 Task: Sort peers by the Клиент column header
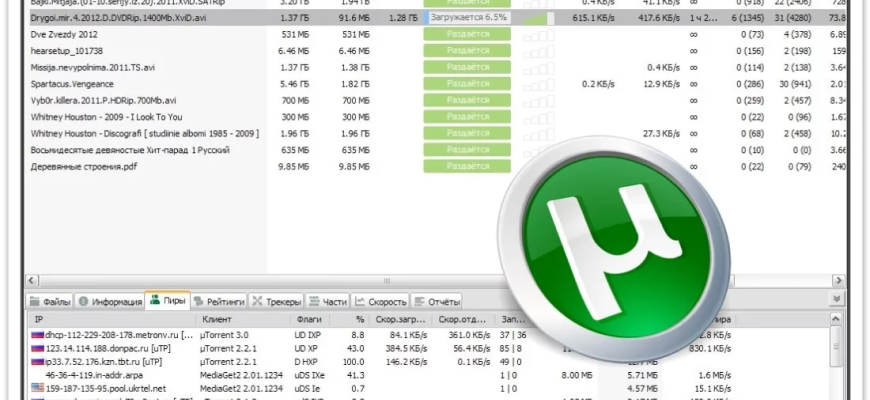(243, 320)
